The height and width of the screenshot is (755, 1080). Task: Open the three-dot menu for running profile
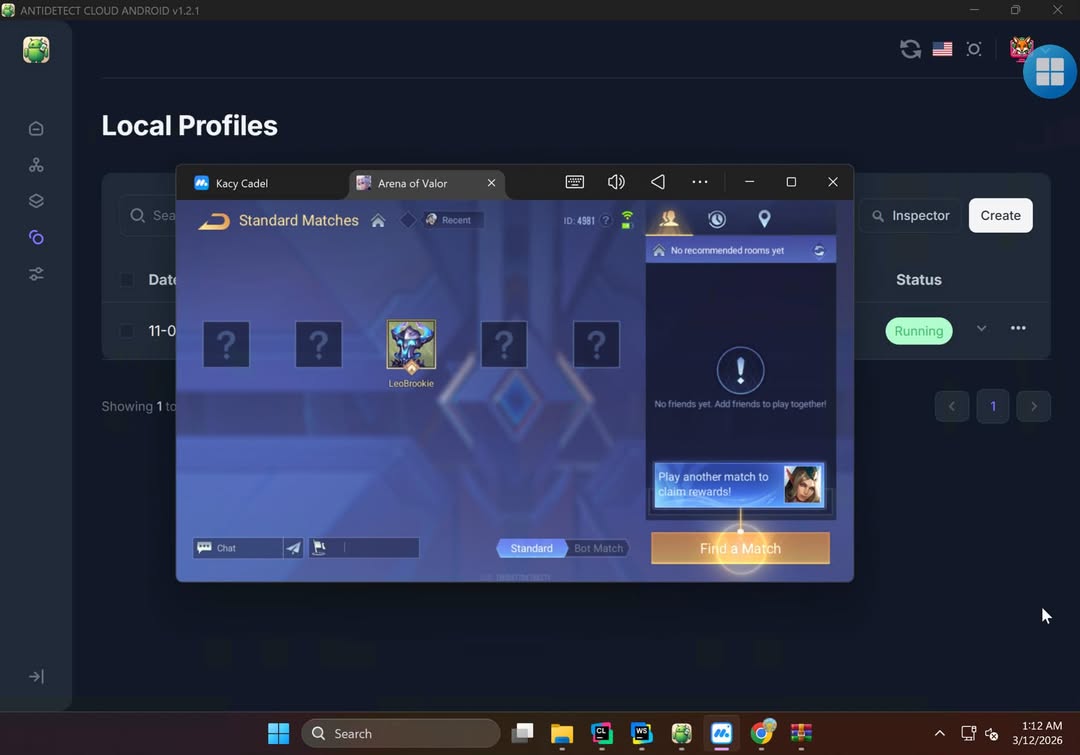pyautogui.click(x=1018, y=328)
